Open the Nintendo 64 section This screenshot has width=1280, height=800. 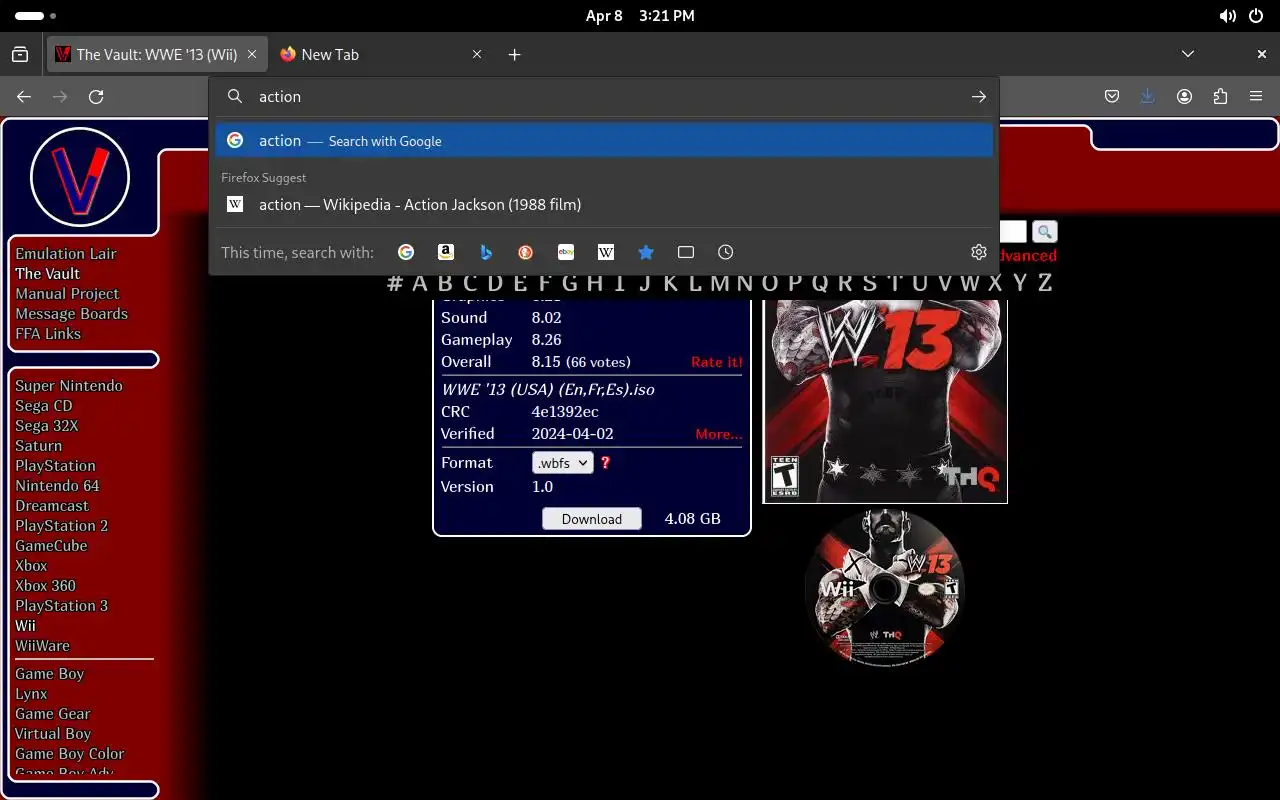click(x=57, y=486)
